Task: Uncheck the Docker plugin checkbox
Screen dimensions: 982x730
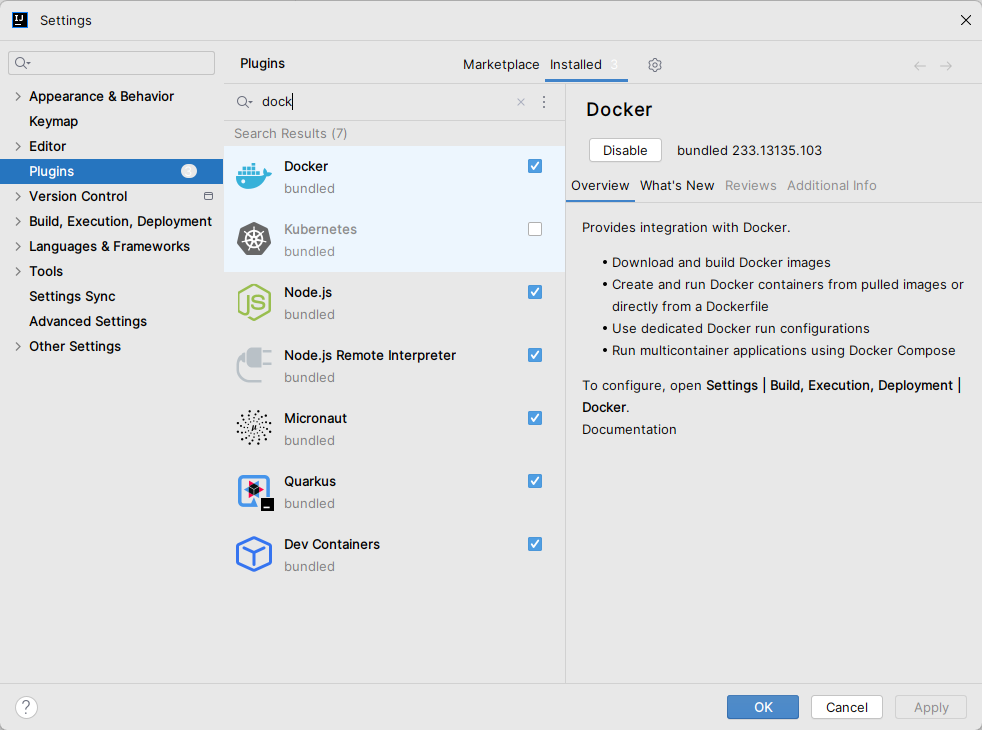Action: click(x=535, y=166)
